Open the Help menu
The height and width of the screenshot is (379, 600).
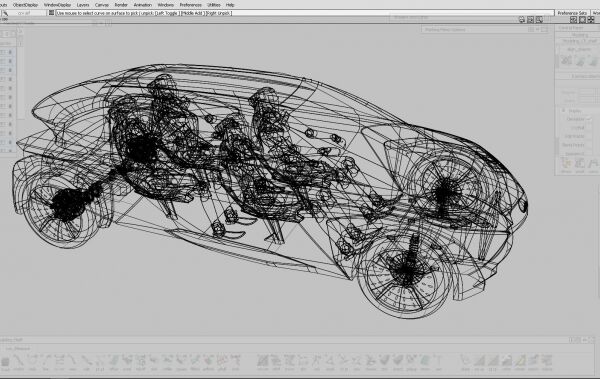pyautogui.click(x=230, y=5)
